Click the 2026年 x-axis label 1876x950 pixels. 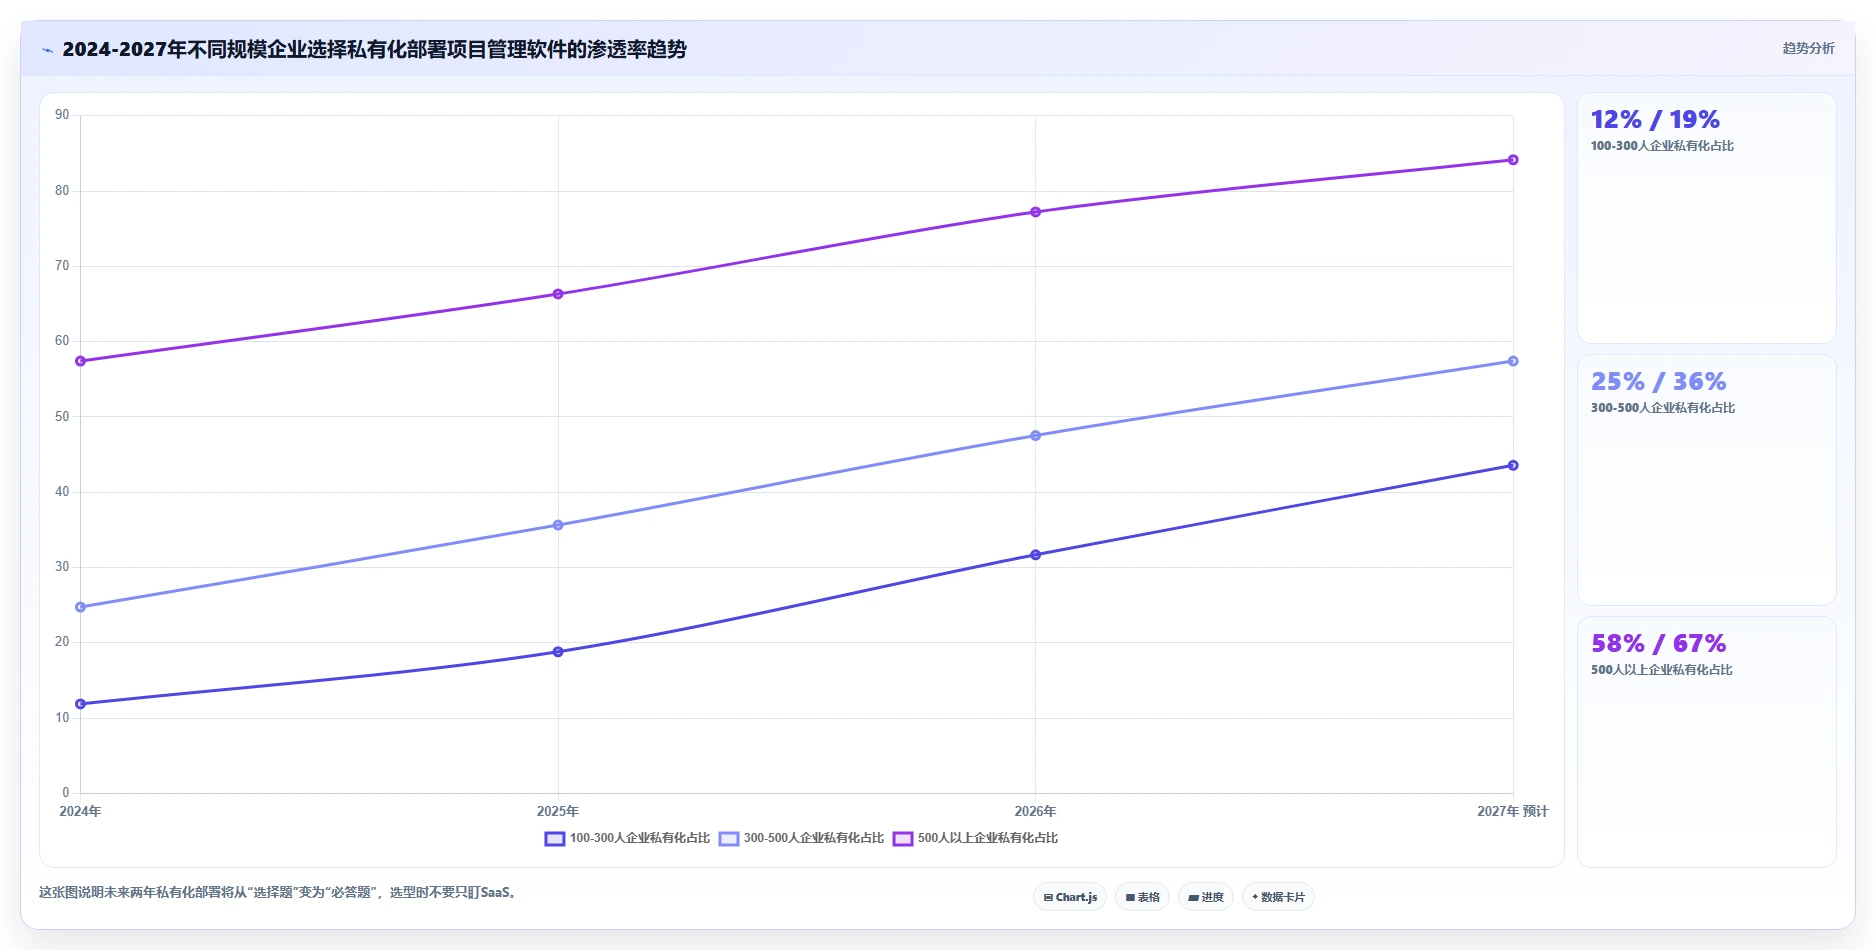click(1035, 811)
